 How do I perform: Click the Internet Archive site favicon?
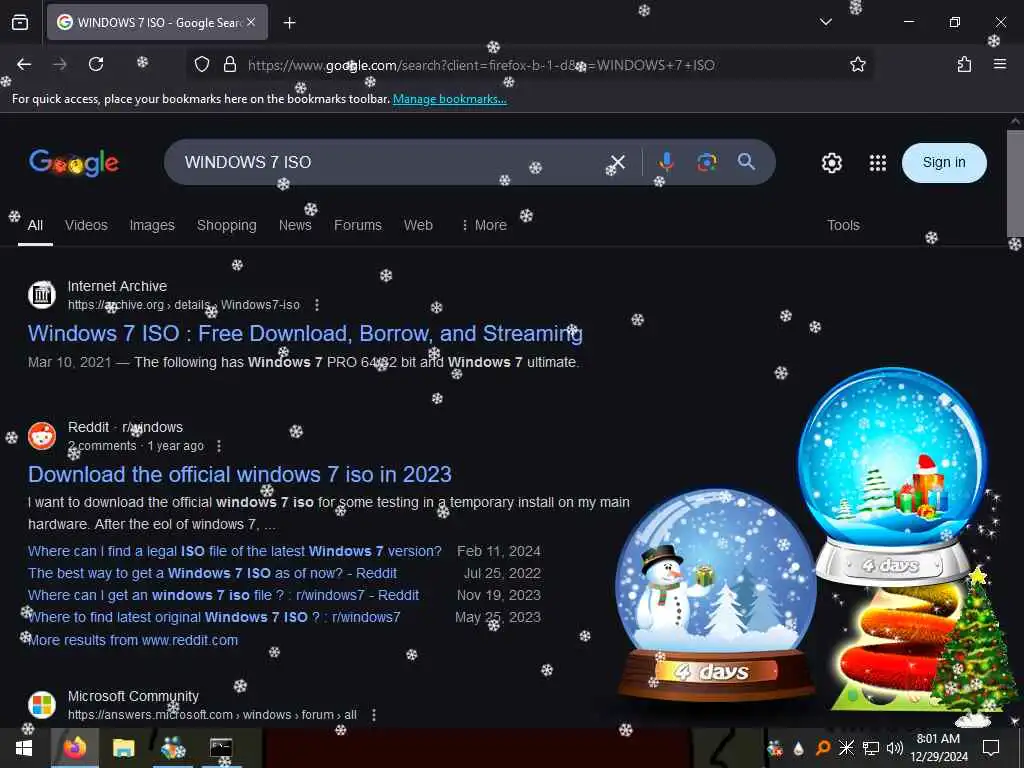[x=42, y=295]
